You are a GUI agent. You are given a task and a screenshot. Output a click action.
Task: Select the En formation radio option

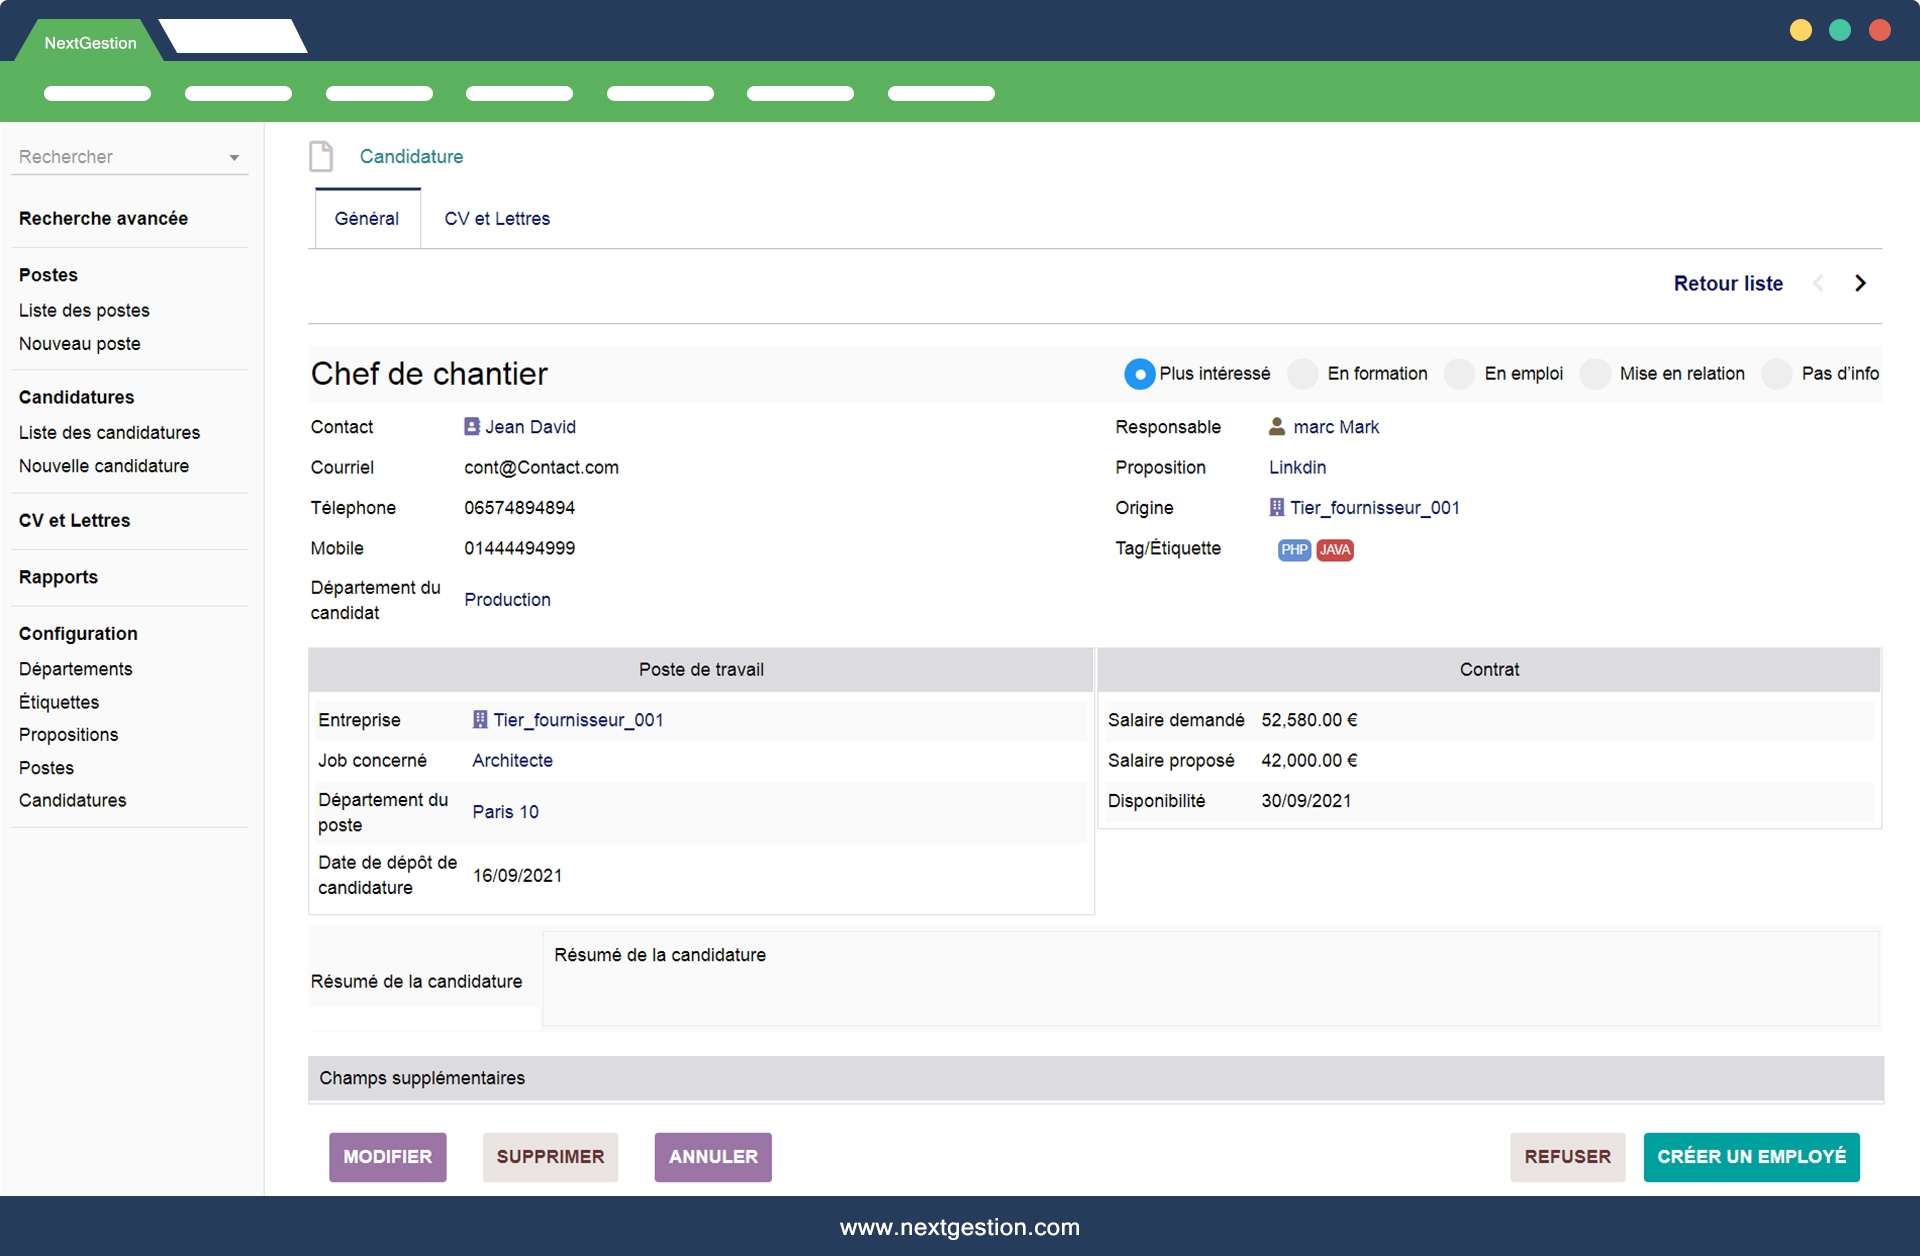(1303, 374)
